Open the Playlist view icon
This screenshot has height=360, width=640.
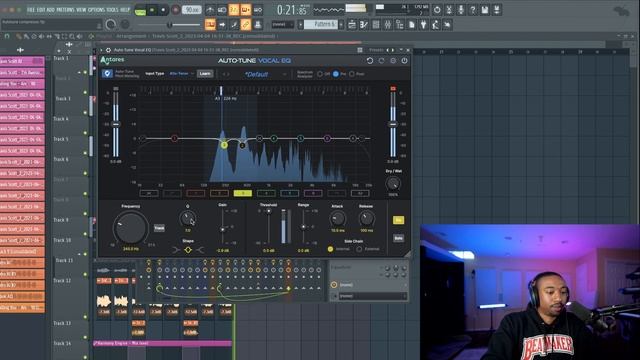click(x=352, y=25)
